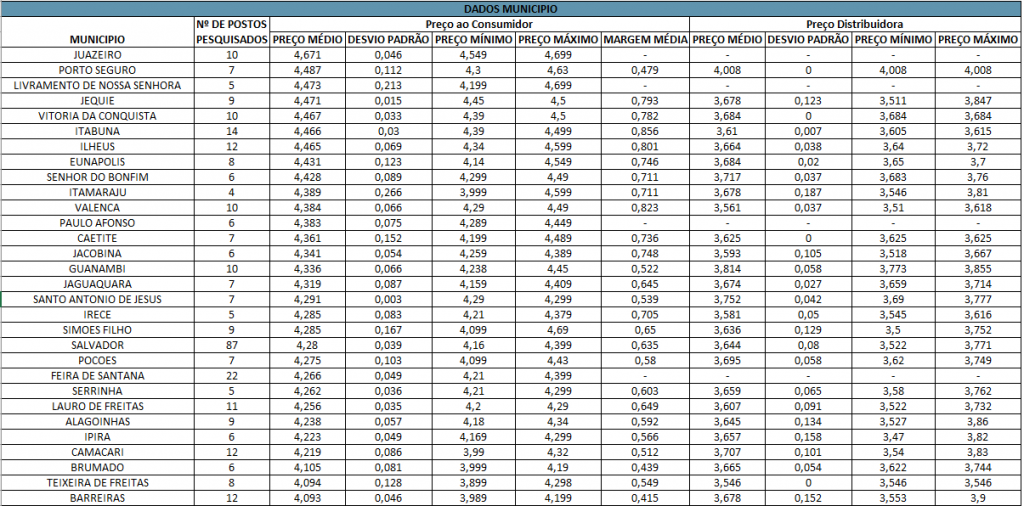The height and width of the screenshot is (506, 1024).
Task: Select the IRECE municipality cell
Action: 97,315
